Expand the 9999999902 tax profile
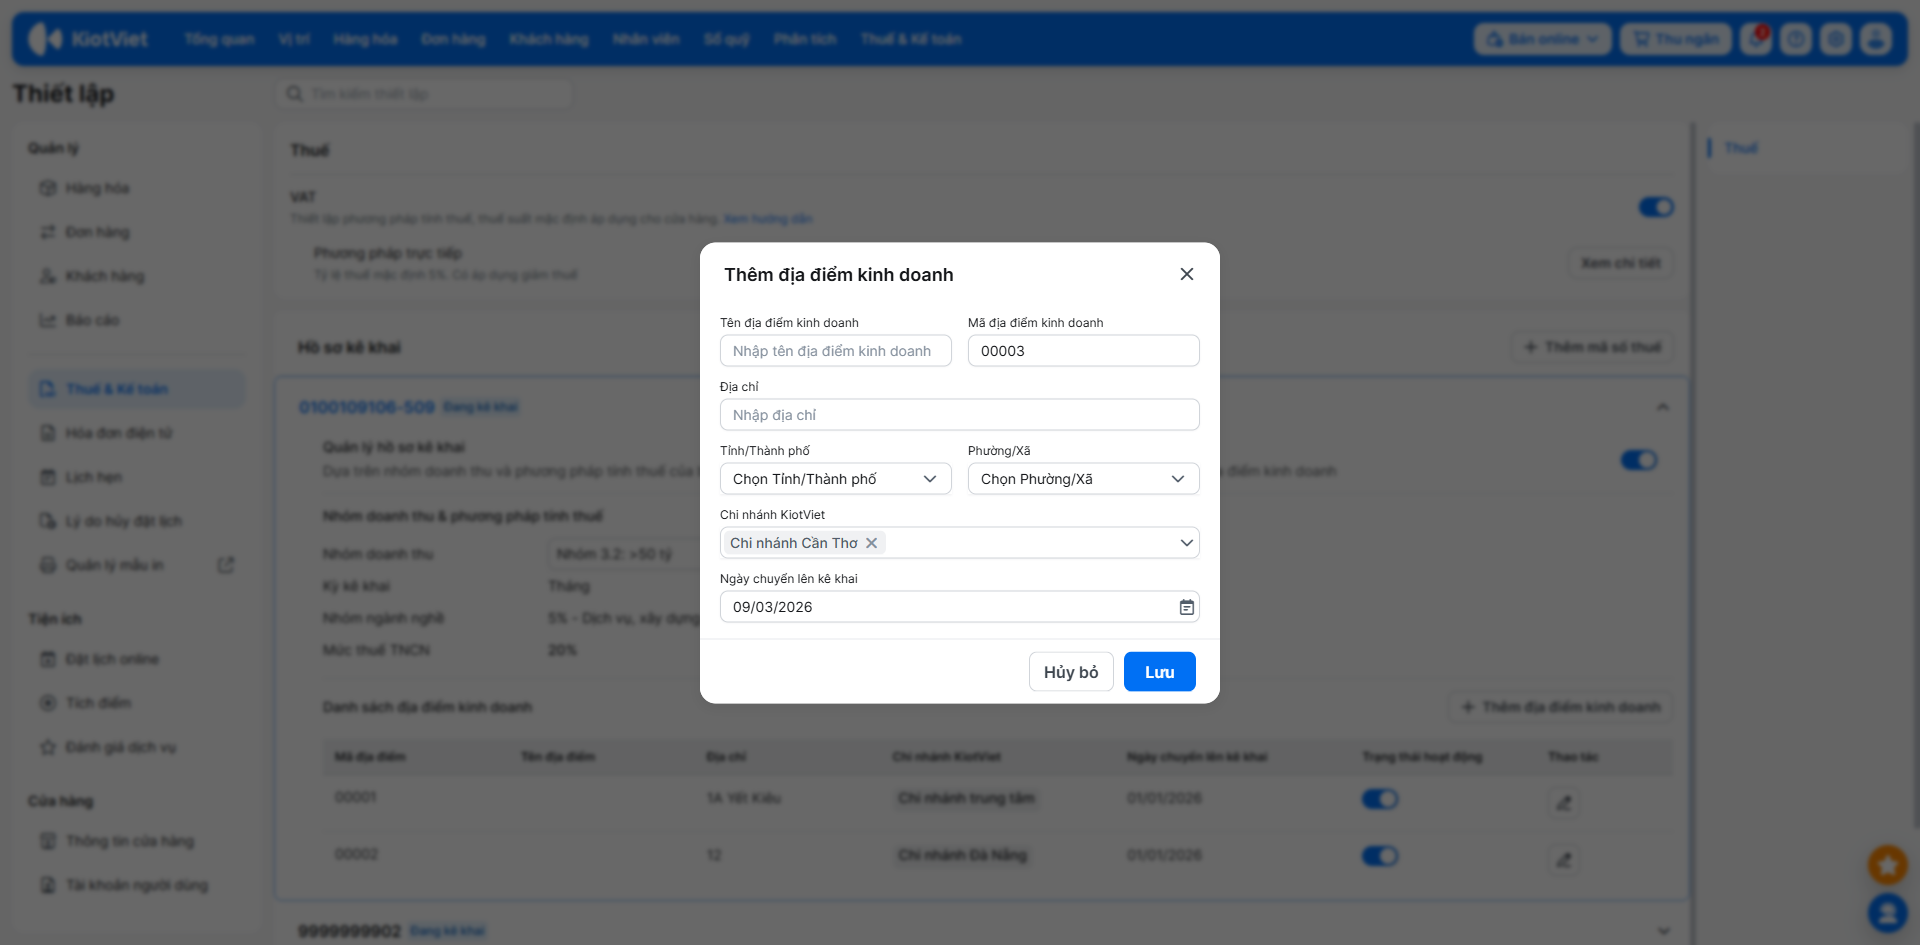1920x945 pixels. click(1663, 931)
